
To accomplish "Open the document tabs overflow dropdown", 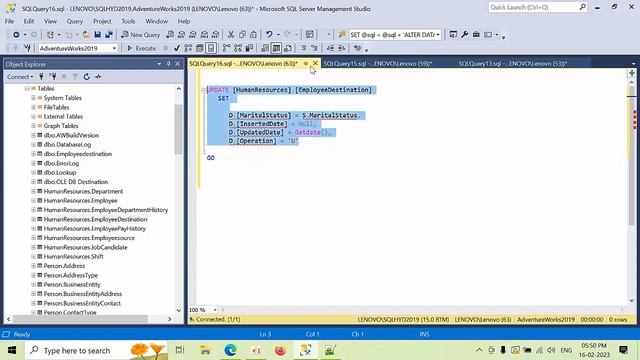I will 633,64.
